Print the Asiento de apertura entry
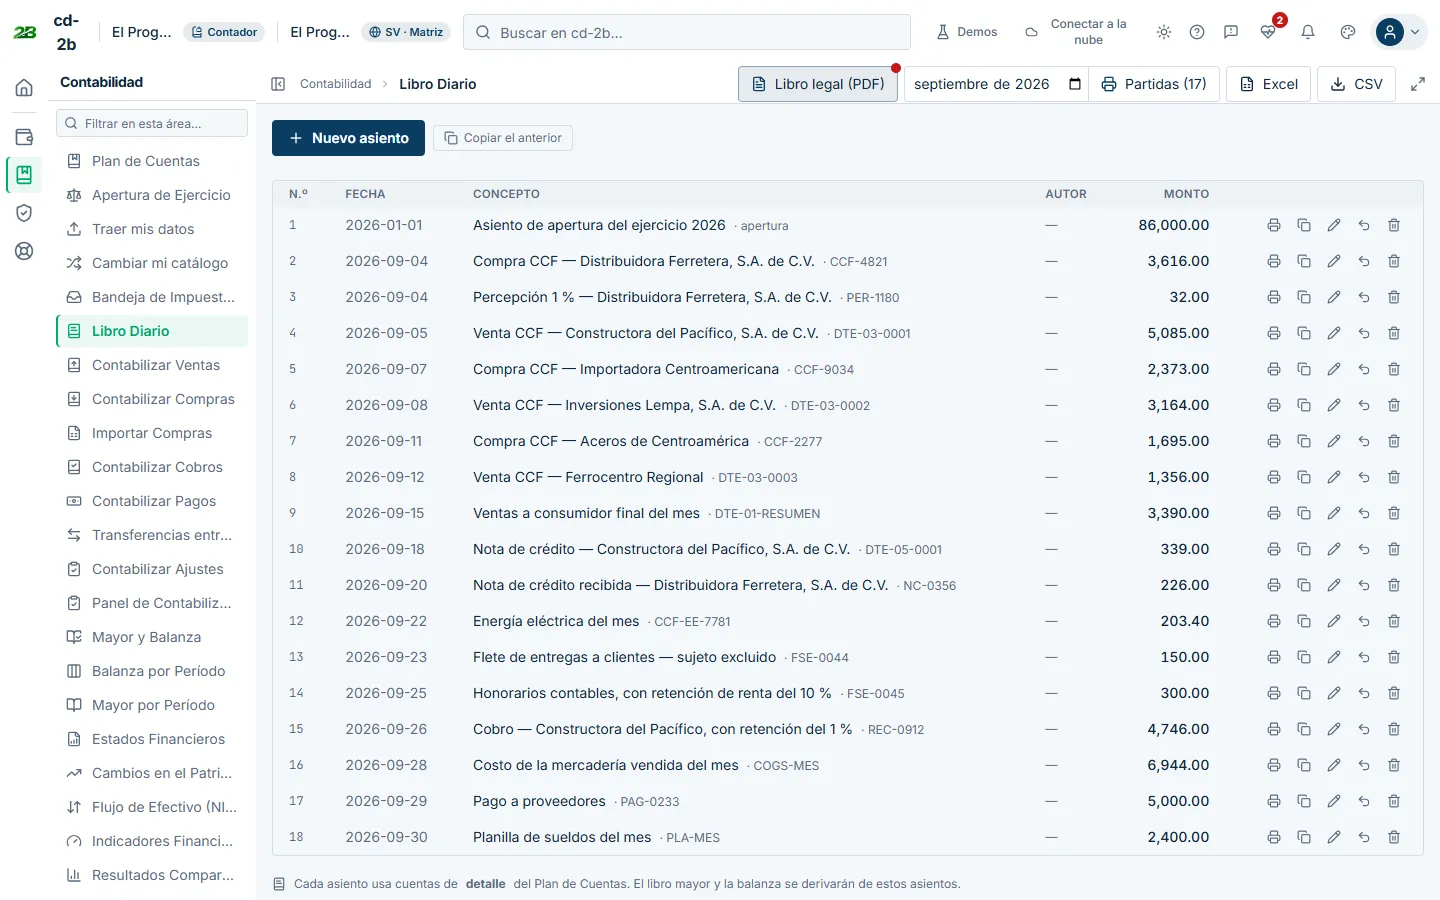Screen dimensions: 1440x900 [x=1274, y=225]
